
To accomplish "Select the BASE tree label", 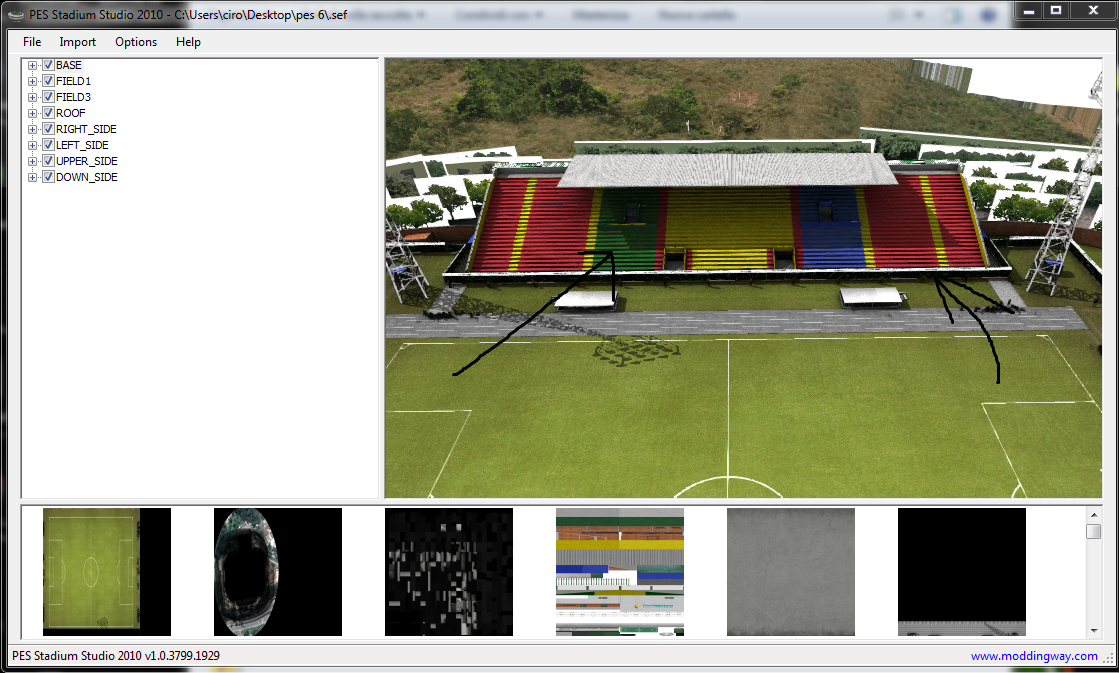I will [69, 65].
